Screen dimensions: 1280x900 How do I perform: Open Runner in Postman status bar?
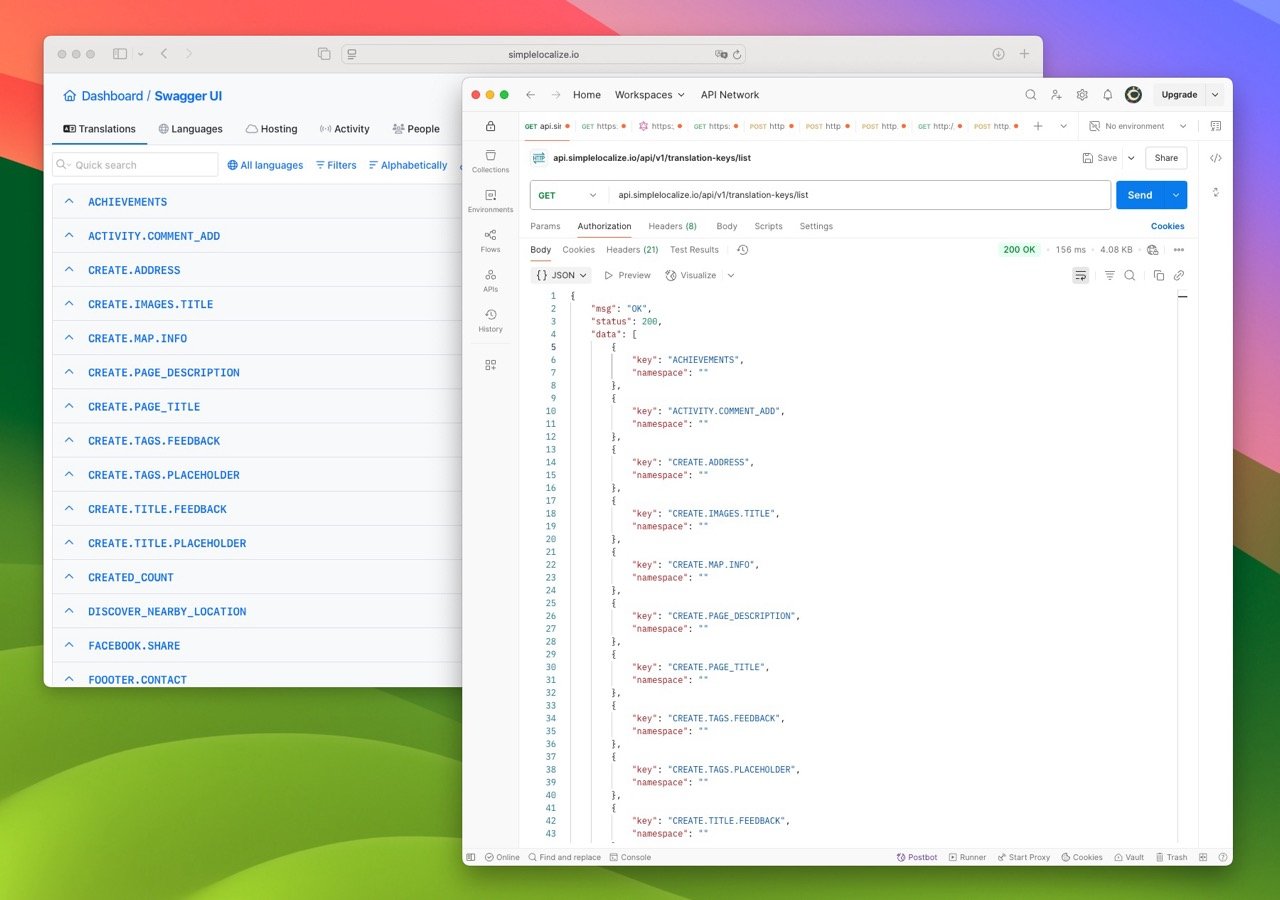point(967,857)
